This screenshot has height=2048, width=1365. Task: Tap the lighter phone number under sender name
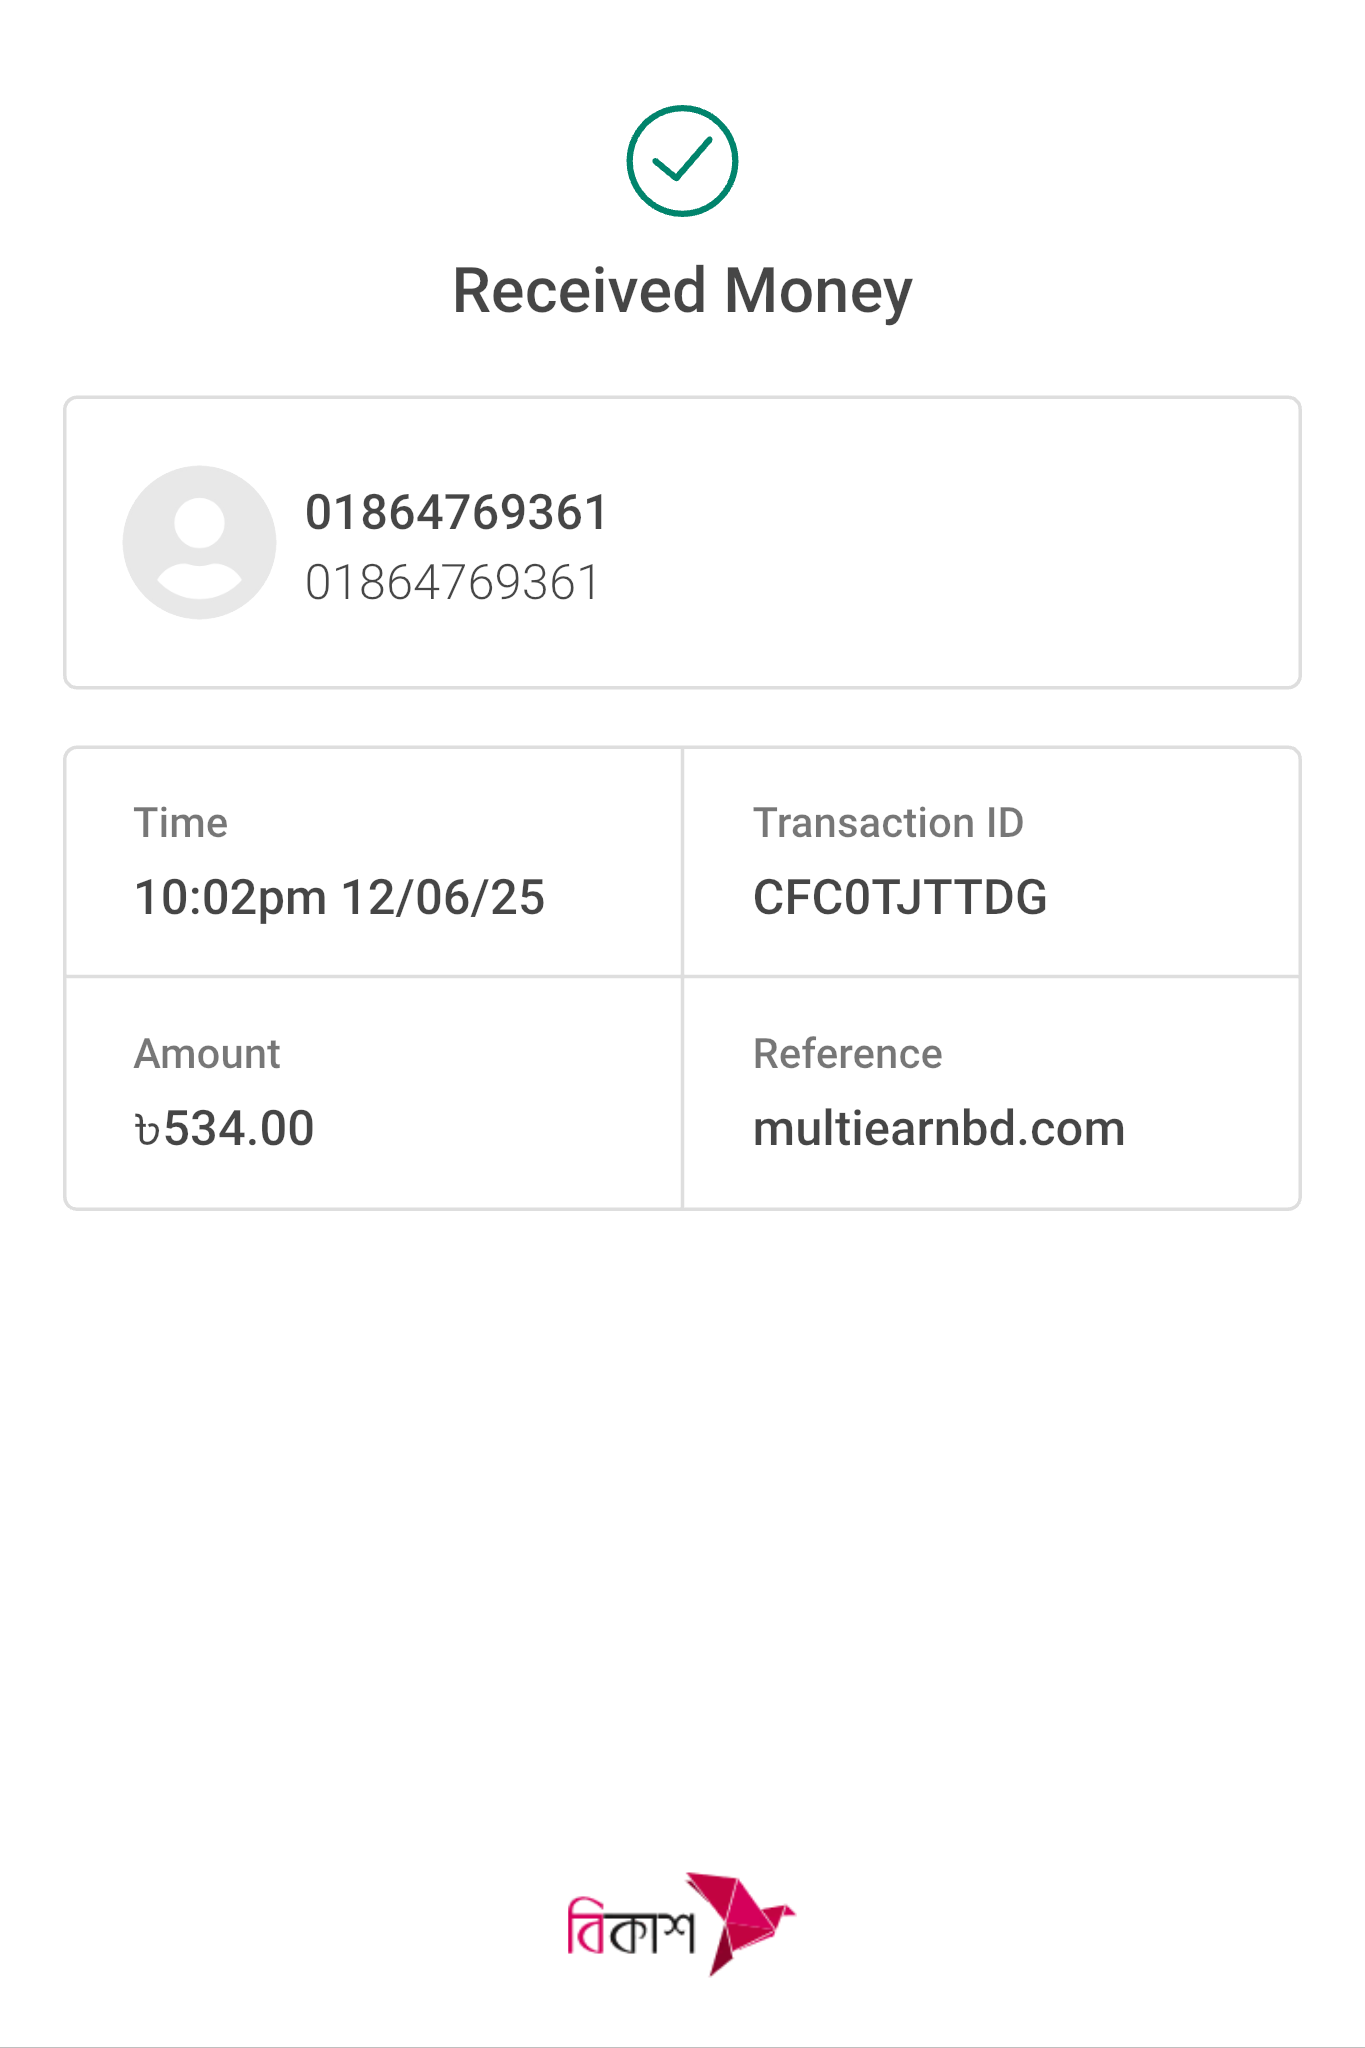pyautogui.click(x=452, y=583)
